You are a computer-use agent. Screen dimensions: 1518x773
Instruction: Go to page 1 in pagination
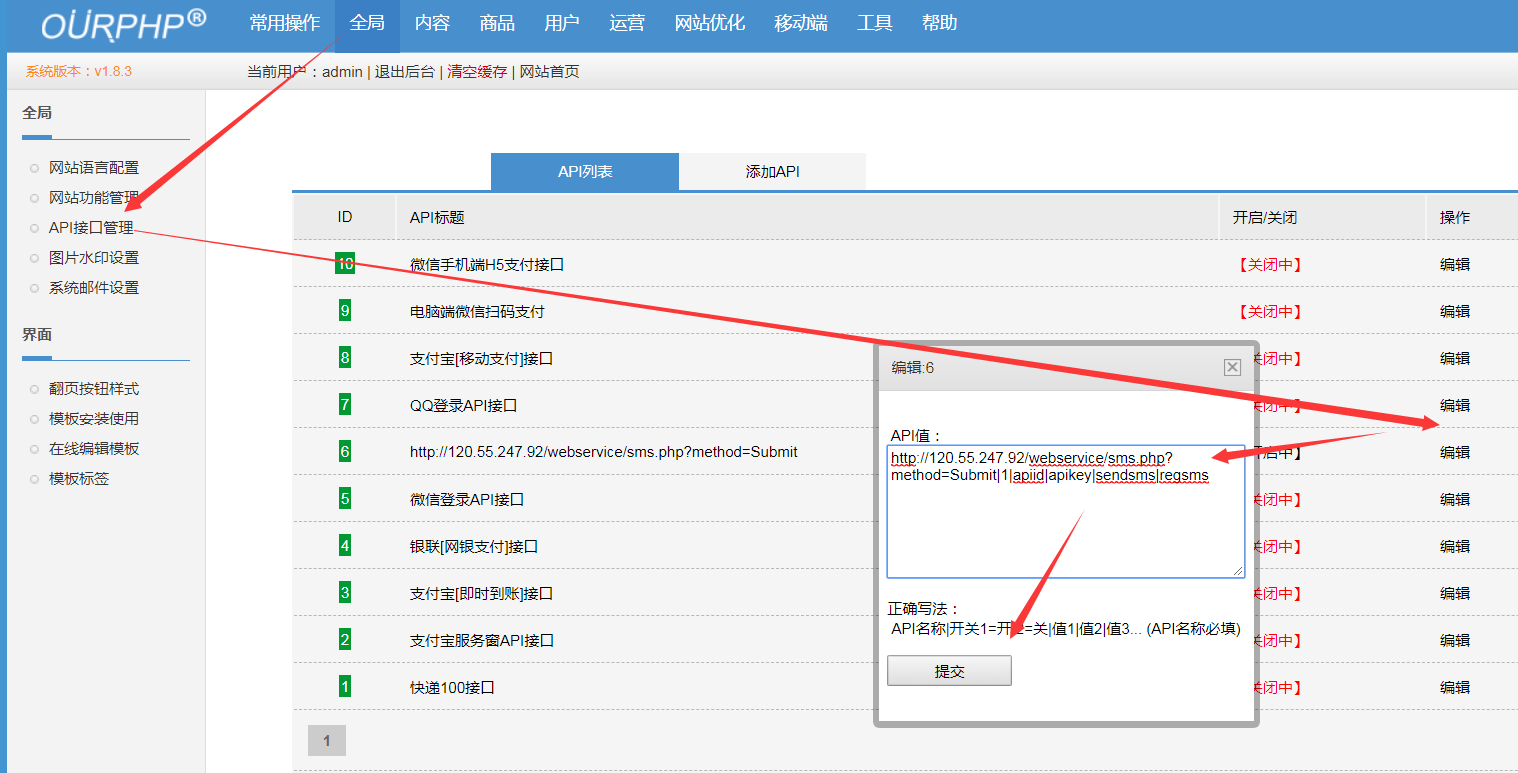pos(326,741)
